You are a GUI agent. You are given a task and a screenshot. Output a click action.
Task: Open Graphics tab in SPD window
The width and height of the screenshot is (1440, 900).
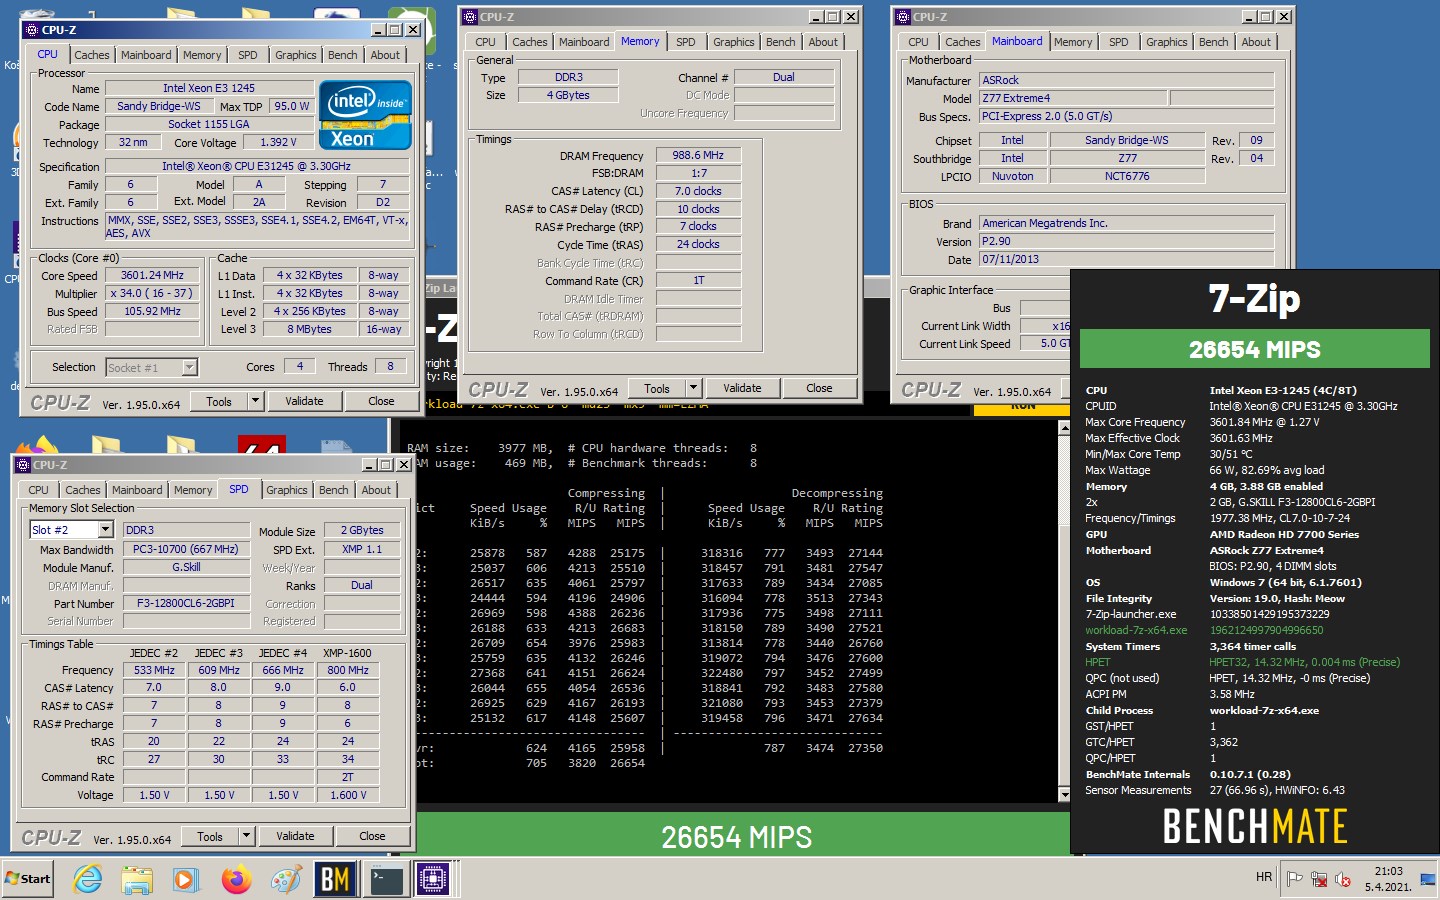287,490
